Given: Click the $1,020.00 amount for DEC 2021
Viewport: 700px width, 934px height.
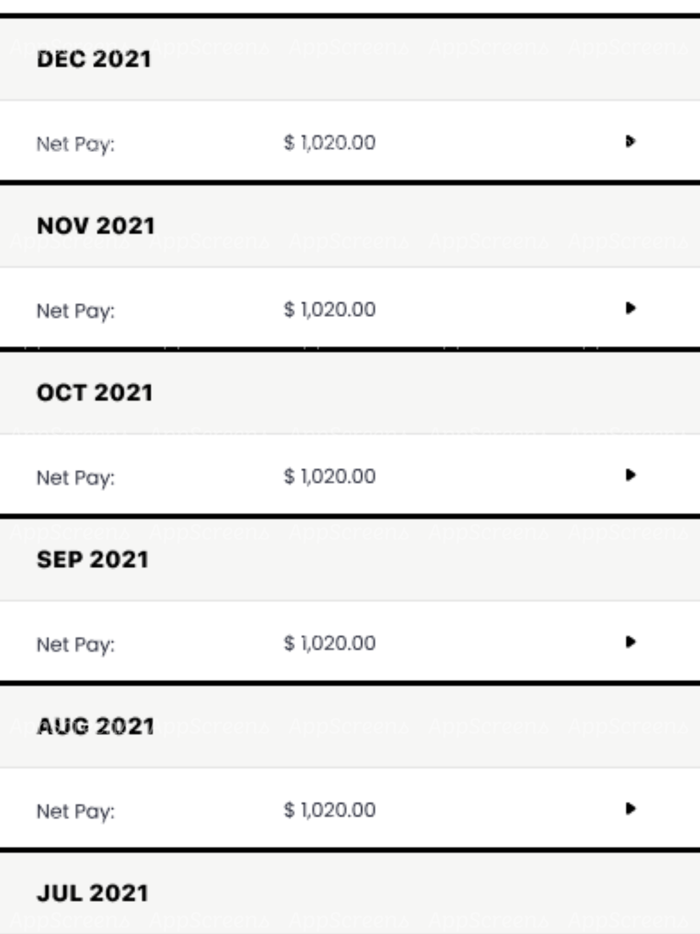Looking at the screenshot, I should 330,143.
